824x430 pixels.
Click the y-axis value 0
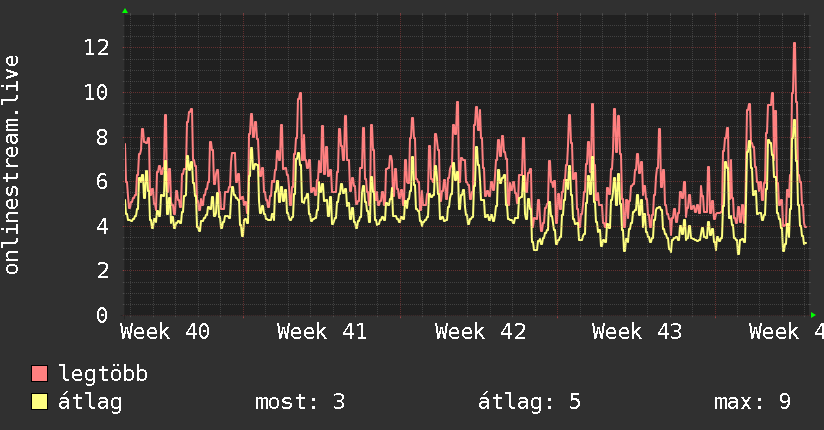[102, 315]
